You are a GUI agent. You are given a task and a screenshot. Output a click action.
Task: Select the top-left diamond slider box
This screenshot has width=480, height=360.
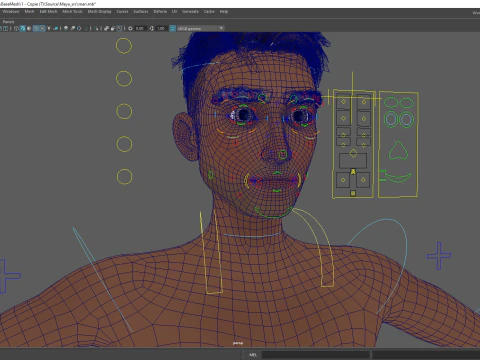pos(343,102)
